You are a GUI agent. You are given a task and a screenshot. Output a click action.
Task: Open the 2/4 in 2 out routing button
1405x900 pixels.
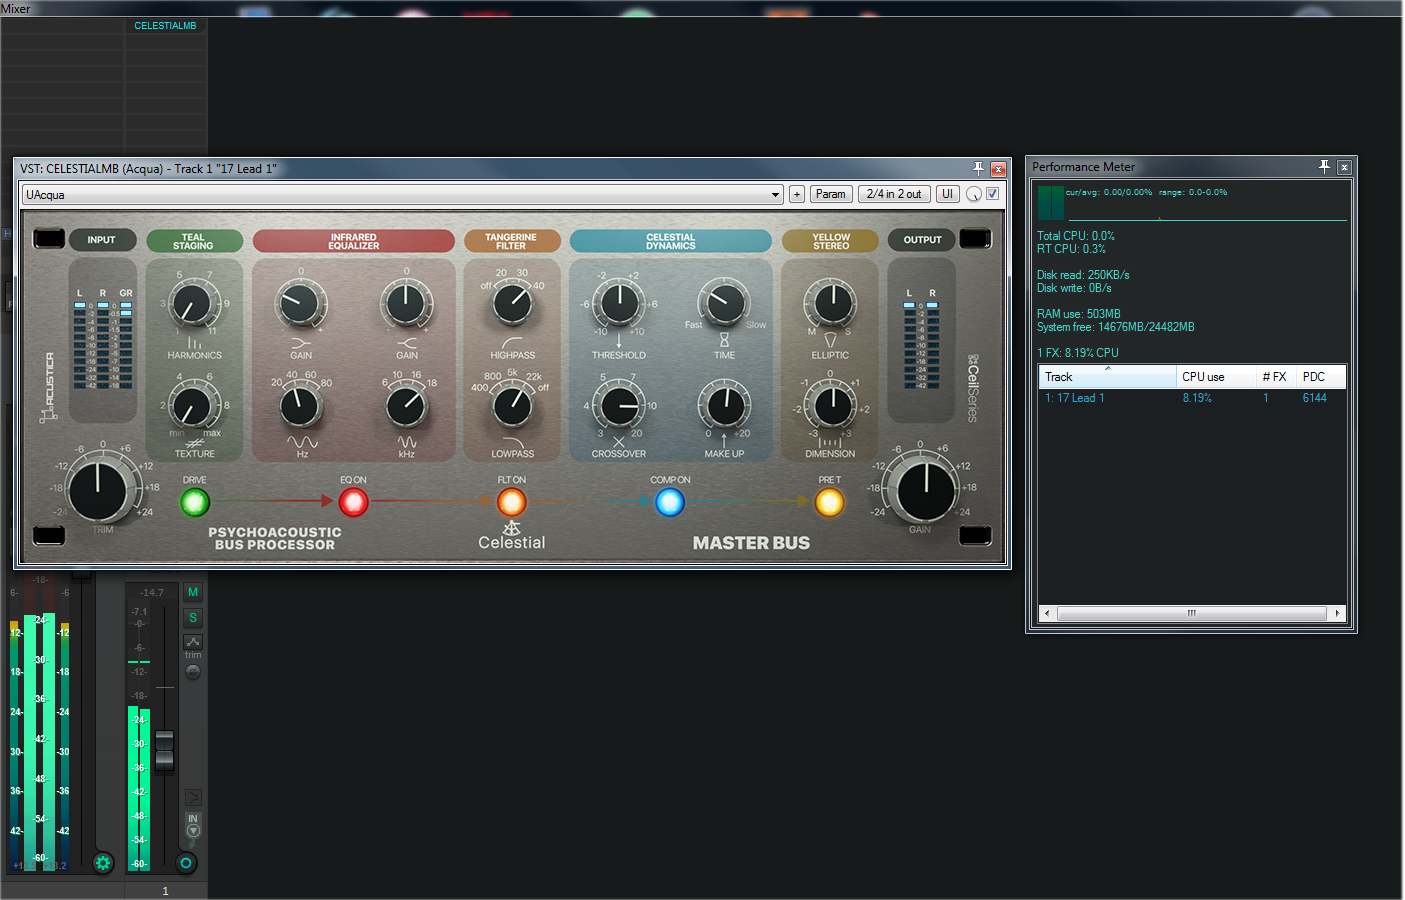tap(894, 194)
